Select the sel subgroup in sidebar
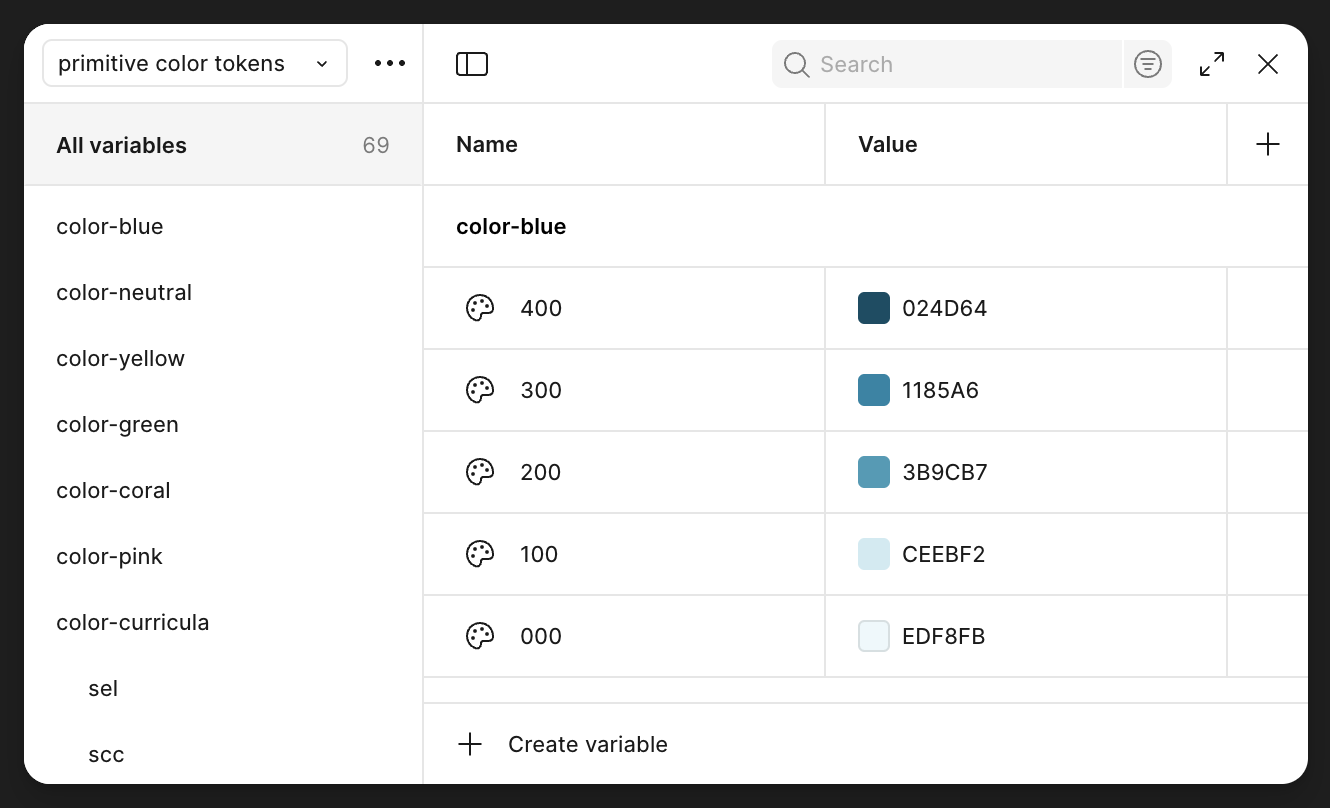The width and height of the screenshot is (1330, 808). pos(103,688)
